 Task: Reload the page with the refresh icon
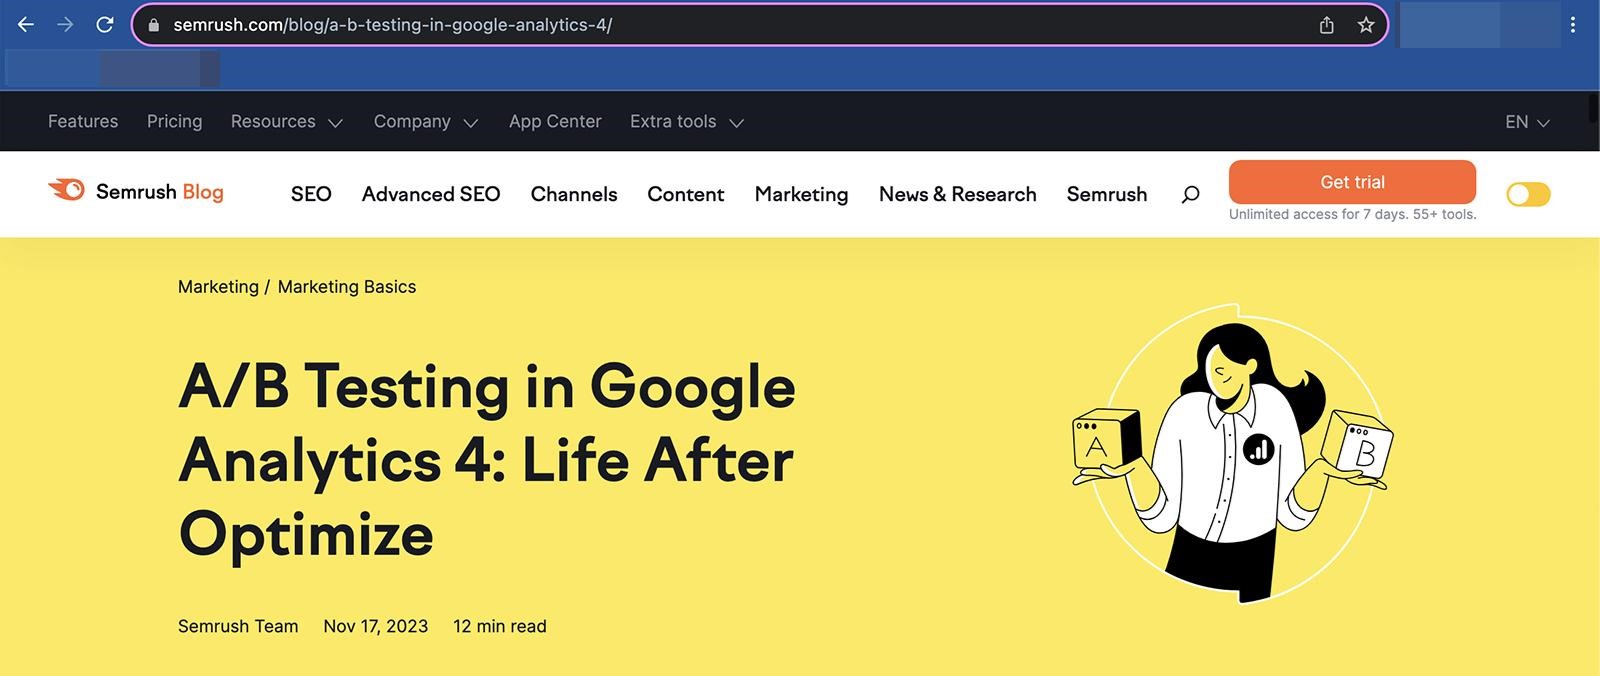coord(104,25)
